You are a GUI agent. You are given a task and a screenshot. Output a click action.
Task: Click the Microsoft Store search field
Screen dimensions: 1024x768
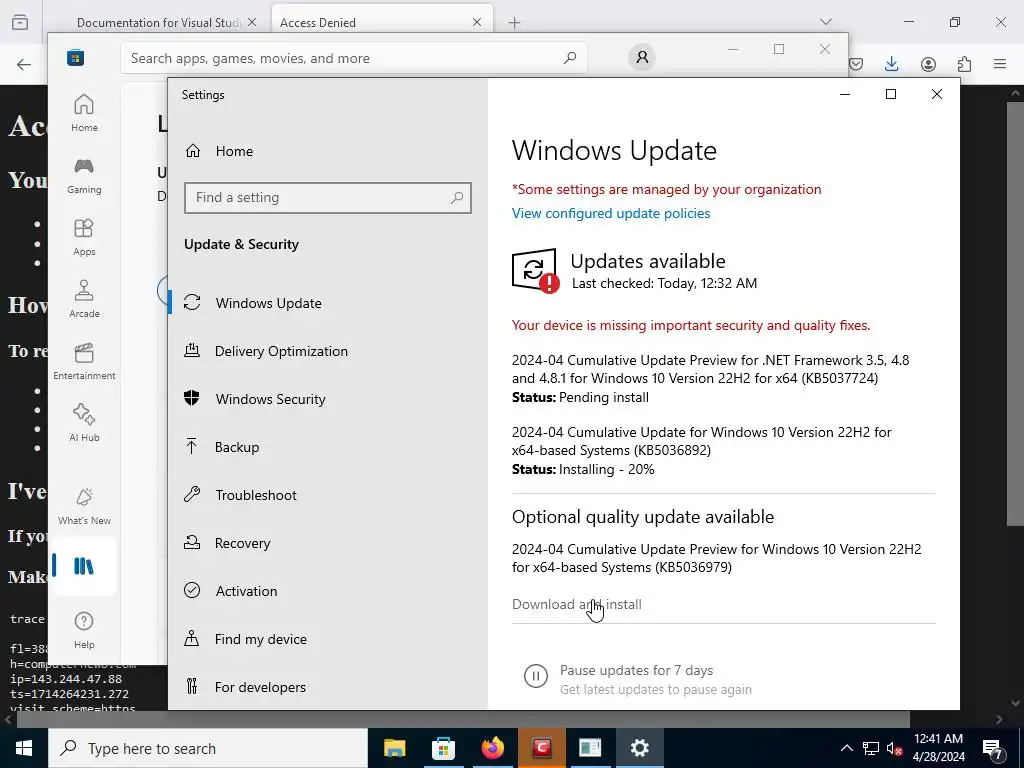(x=353, y=58)
